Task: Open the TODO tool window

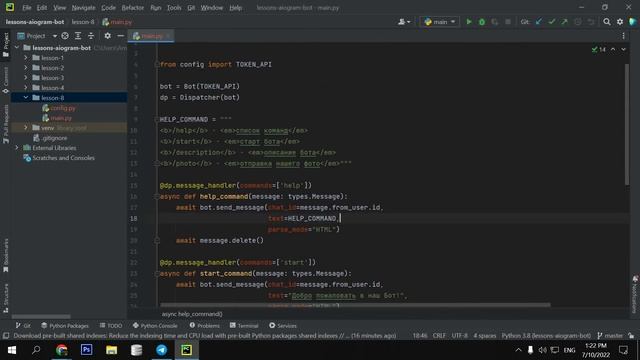Action: click(111, 326)
